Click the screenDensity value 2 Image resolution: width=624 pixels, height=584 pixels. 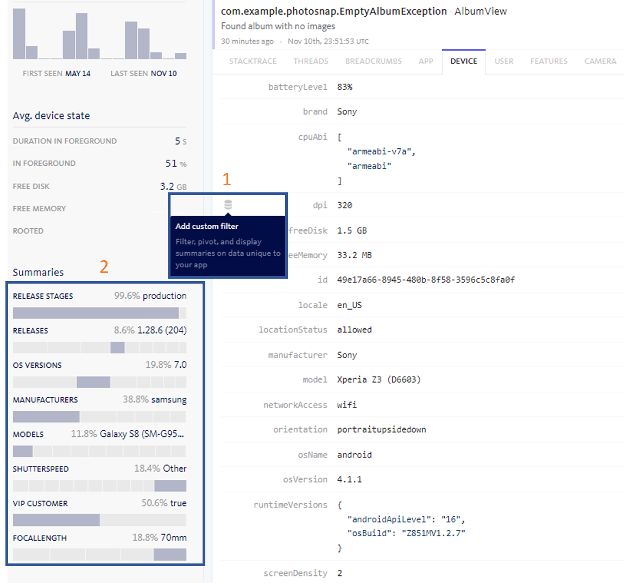pyautogui.click(x=340, y=574)
